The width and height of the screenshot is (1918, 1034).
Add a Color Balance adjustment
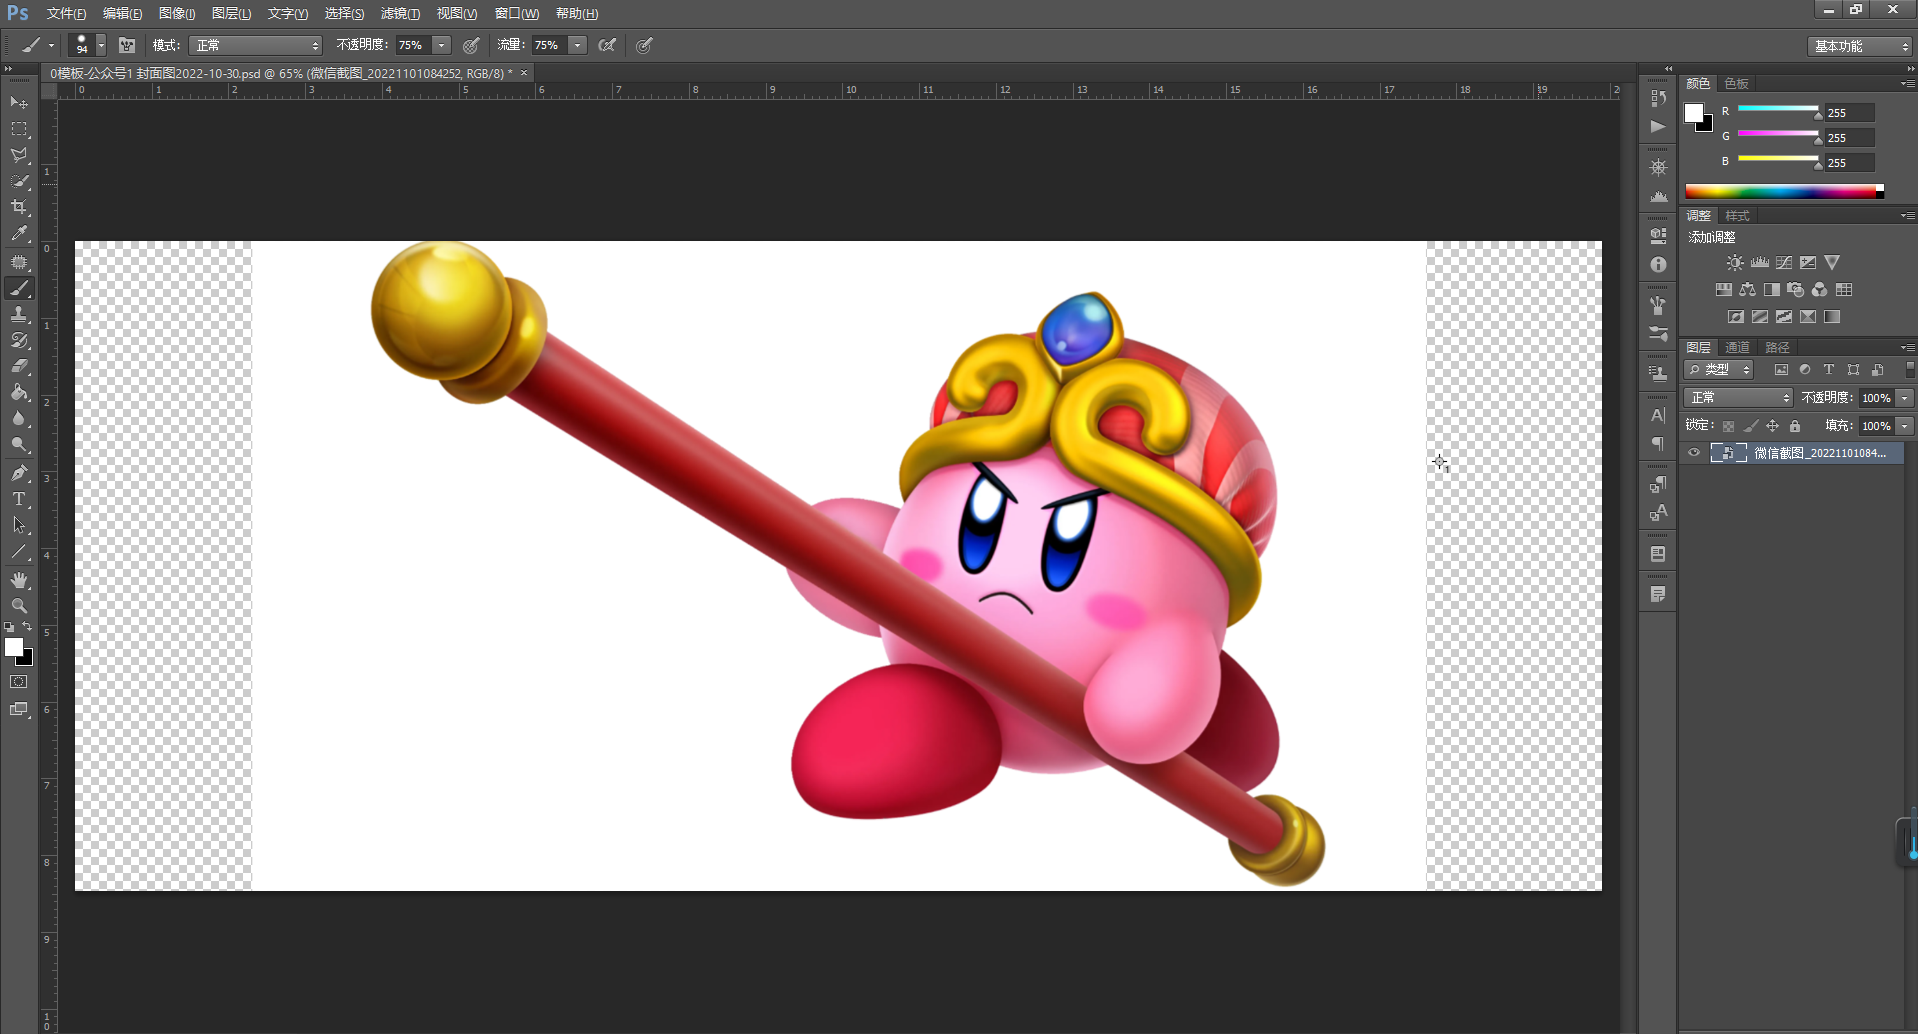(x=1747, y=290)
